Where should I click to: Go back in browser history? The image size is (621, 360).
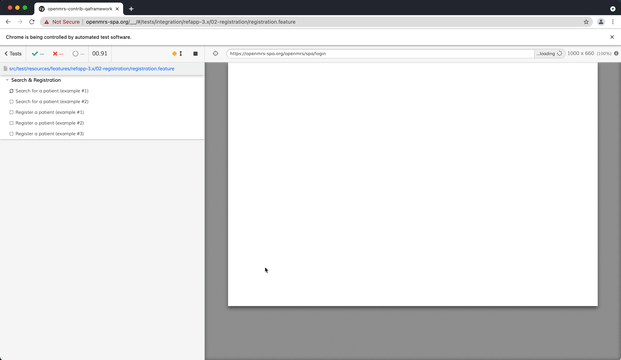[8, 22]
